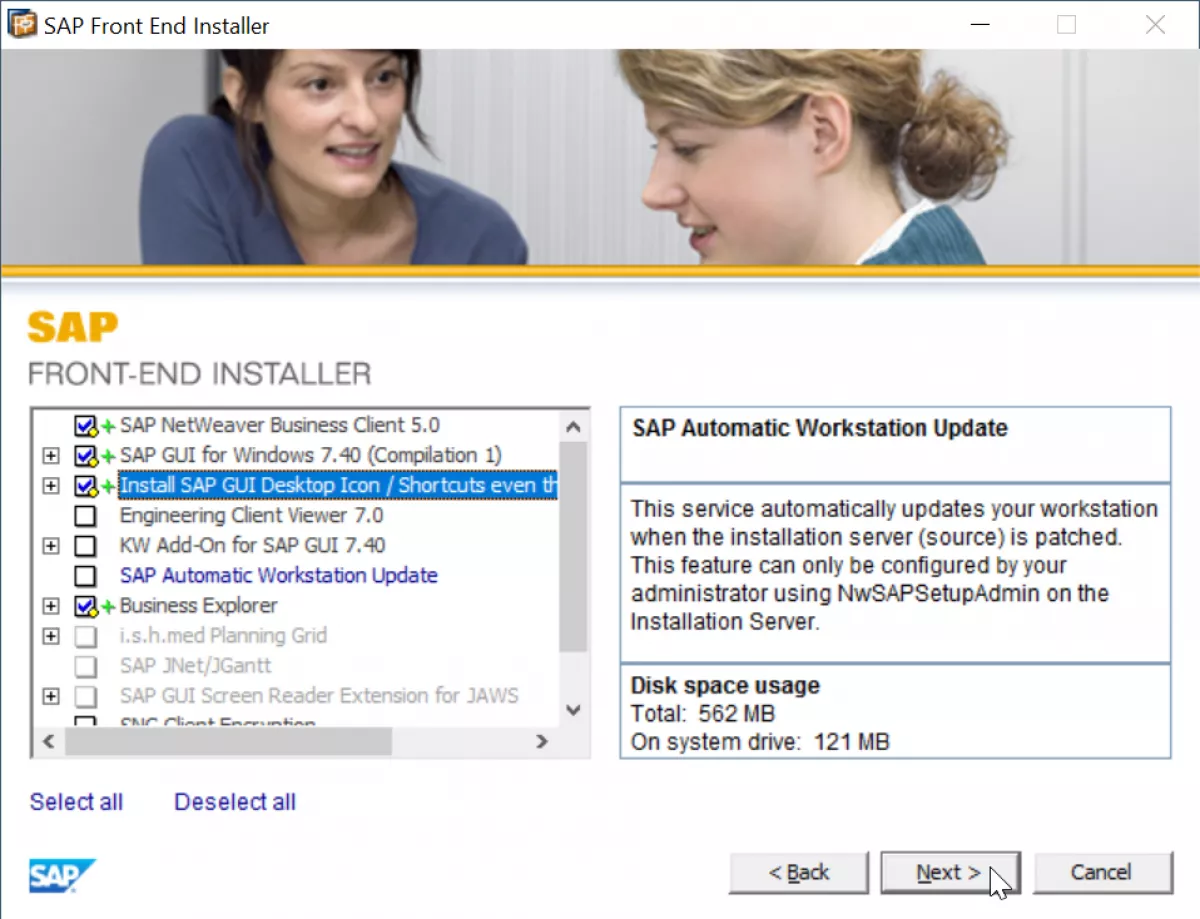Click the horizontal scroll right arrow

542,741
